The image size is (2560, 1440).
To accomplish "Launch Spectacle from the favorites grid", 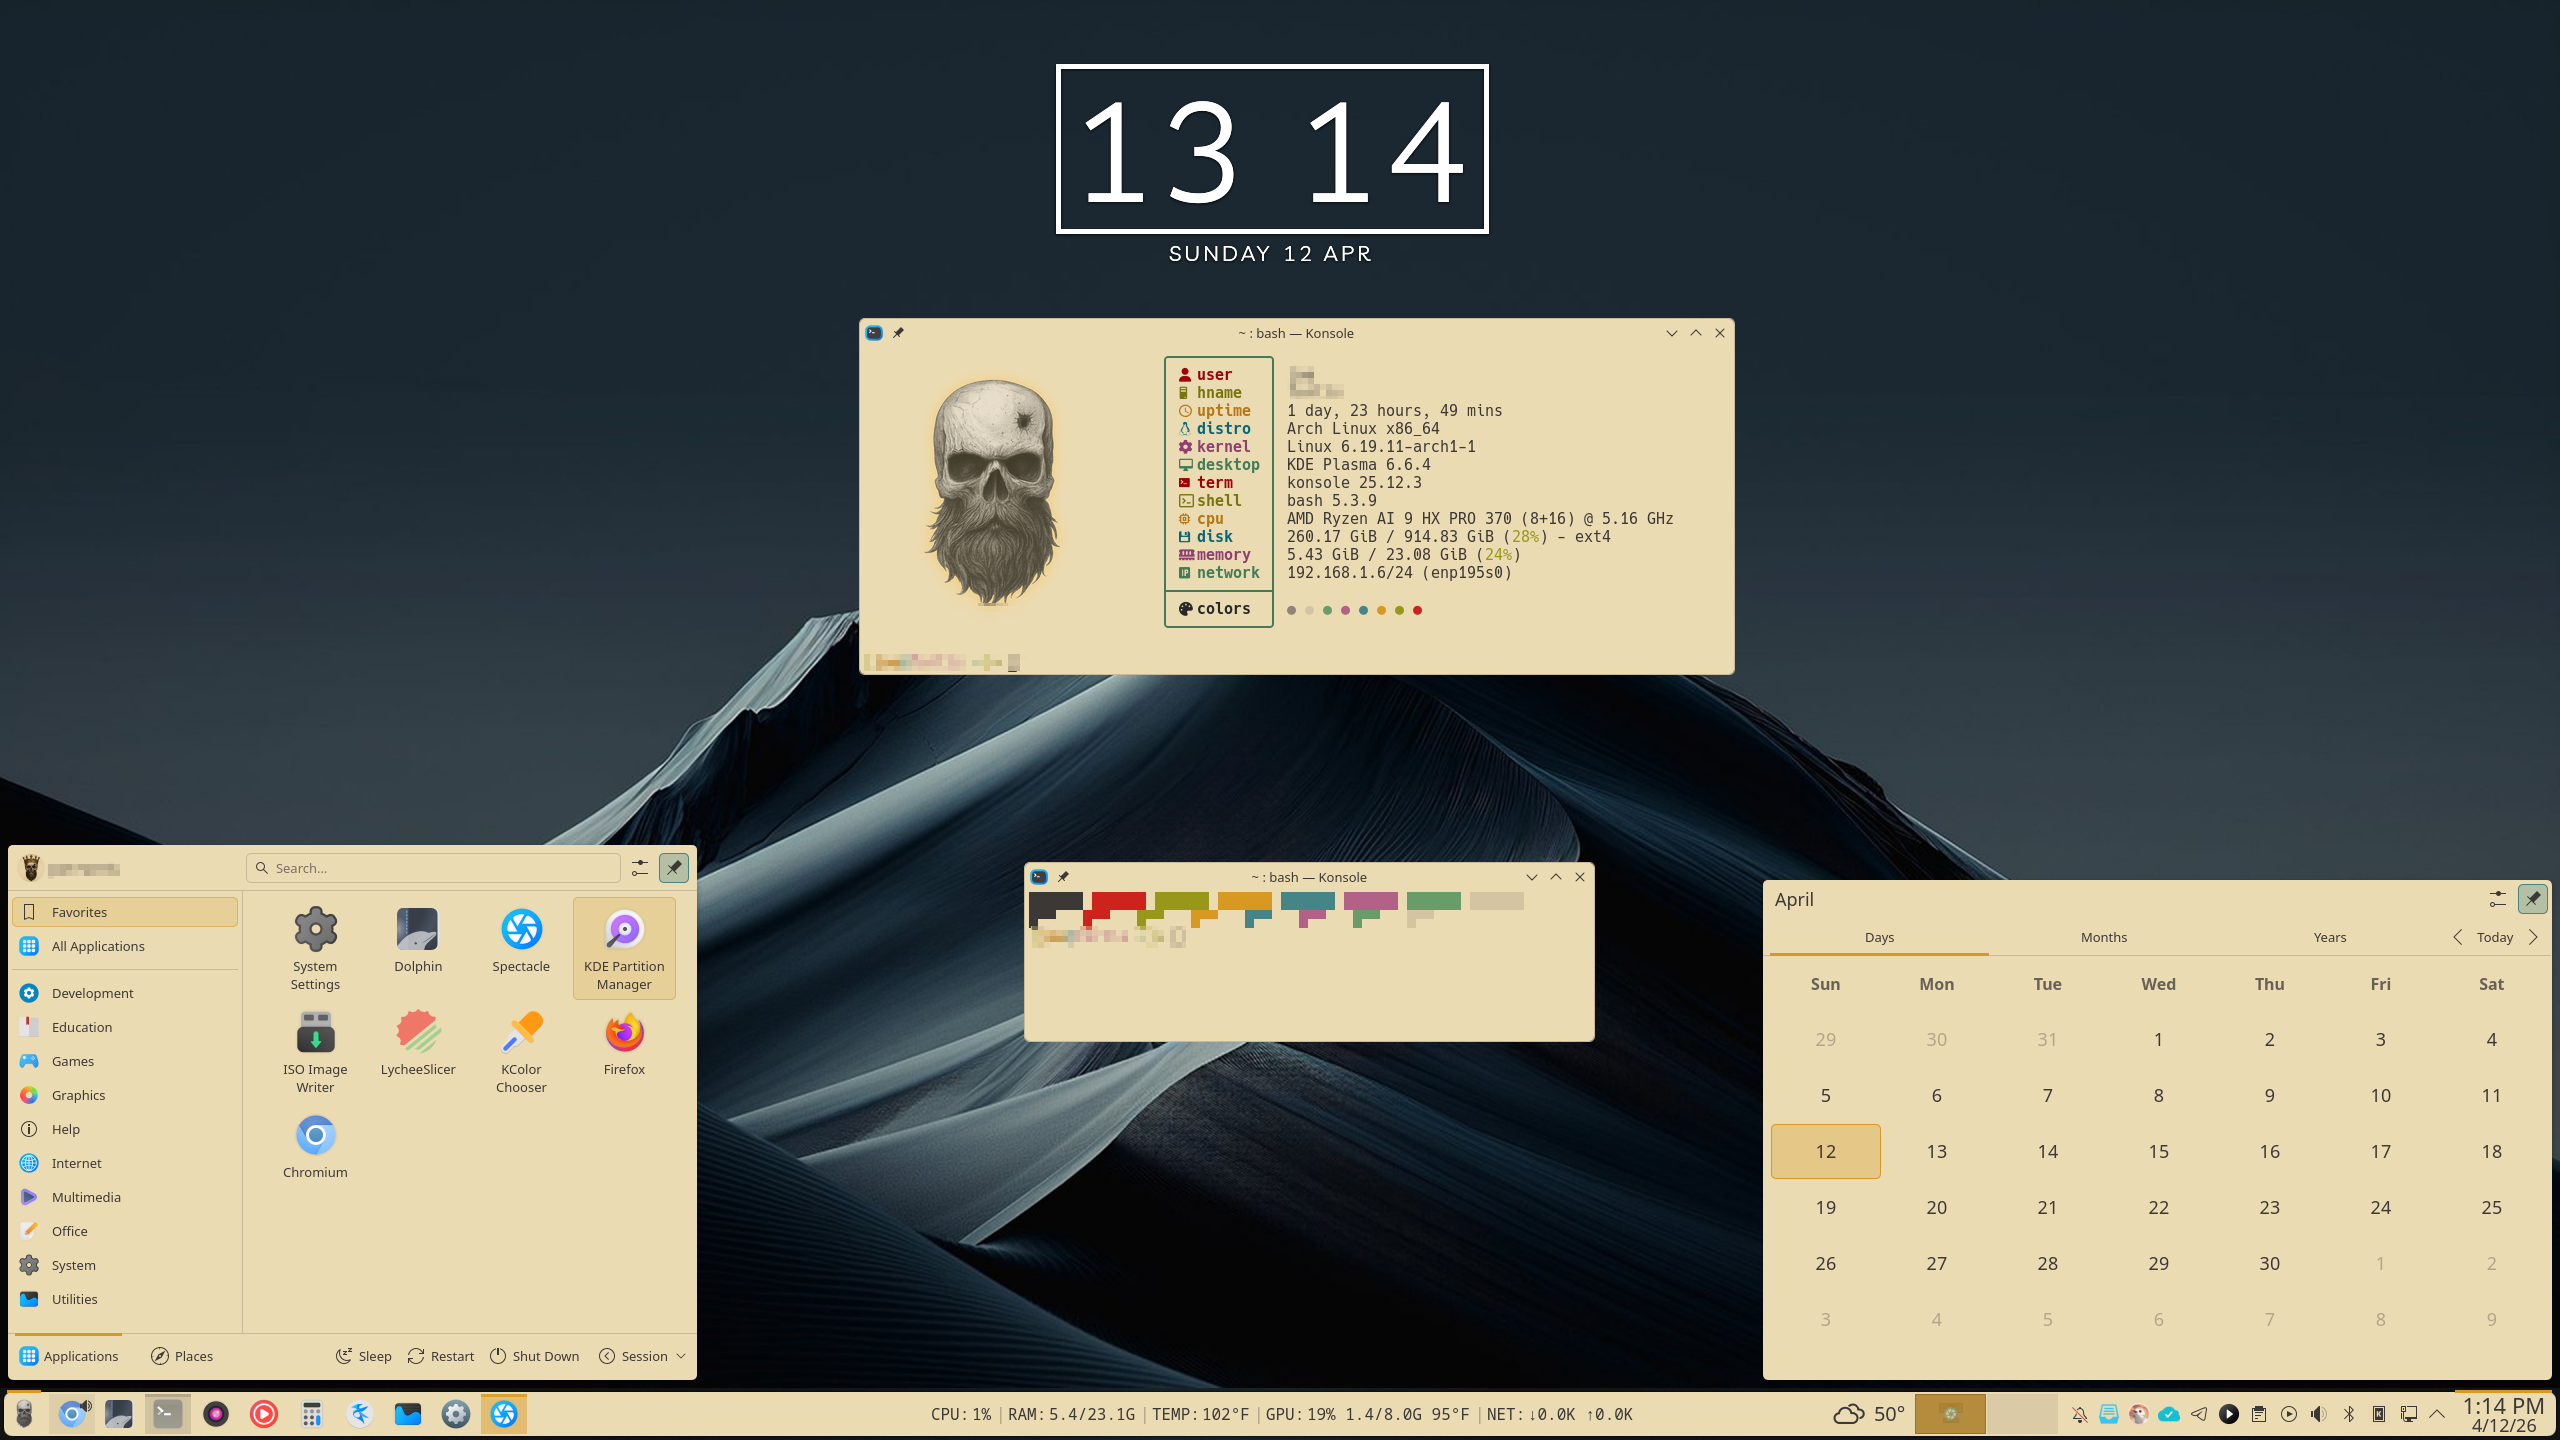I will coord(521,940).
